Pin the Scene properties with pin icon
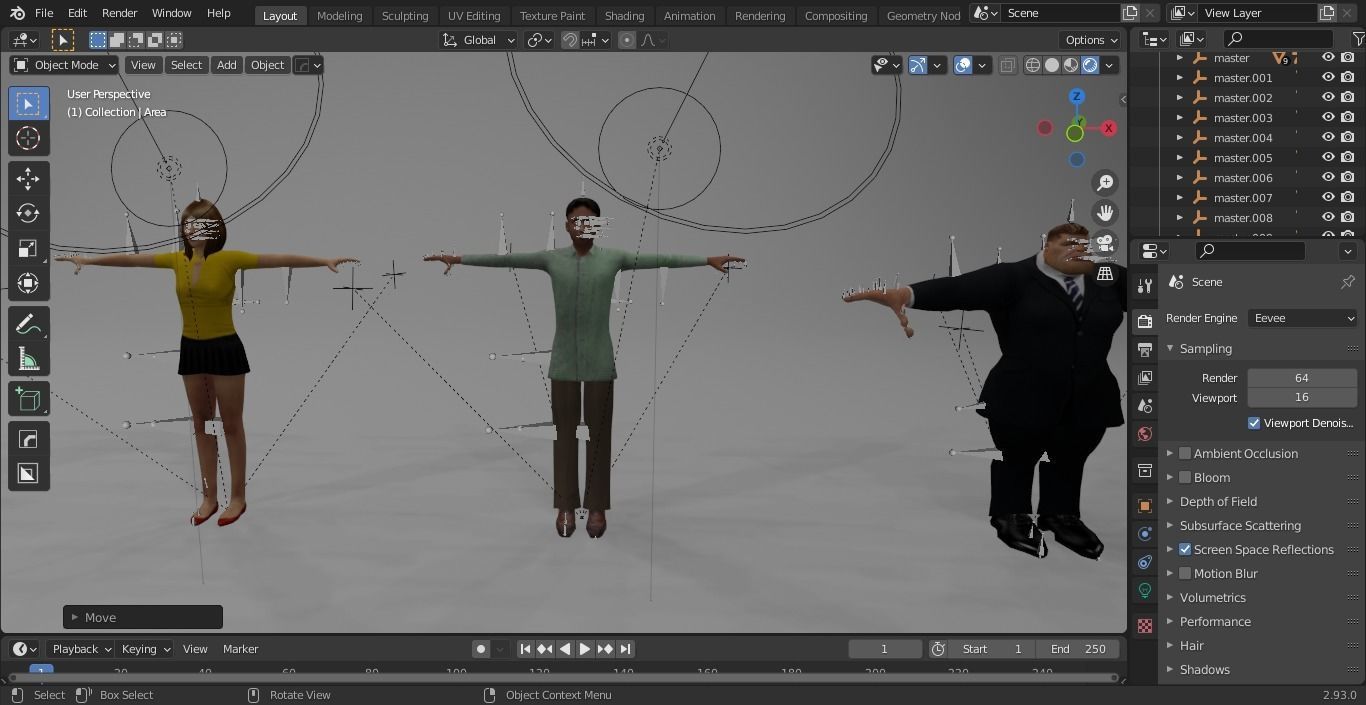Image resolution: width=1366 pixels, height=705 pixels. (1347, 282)
